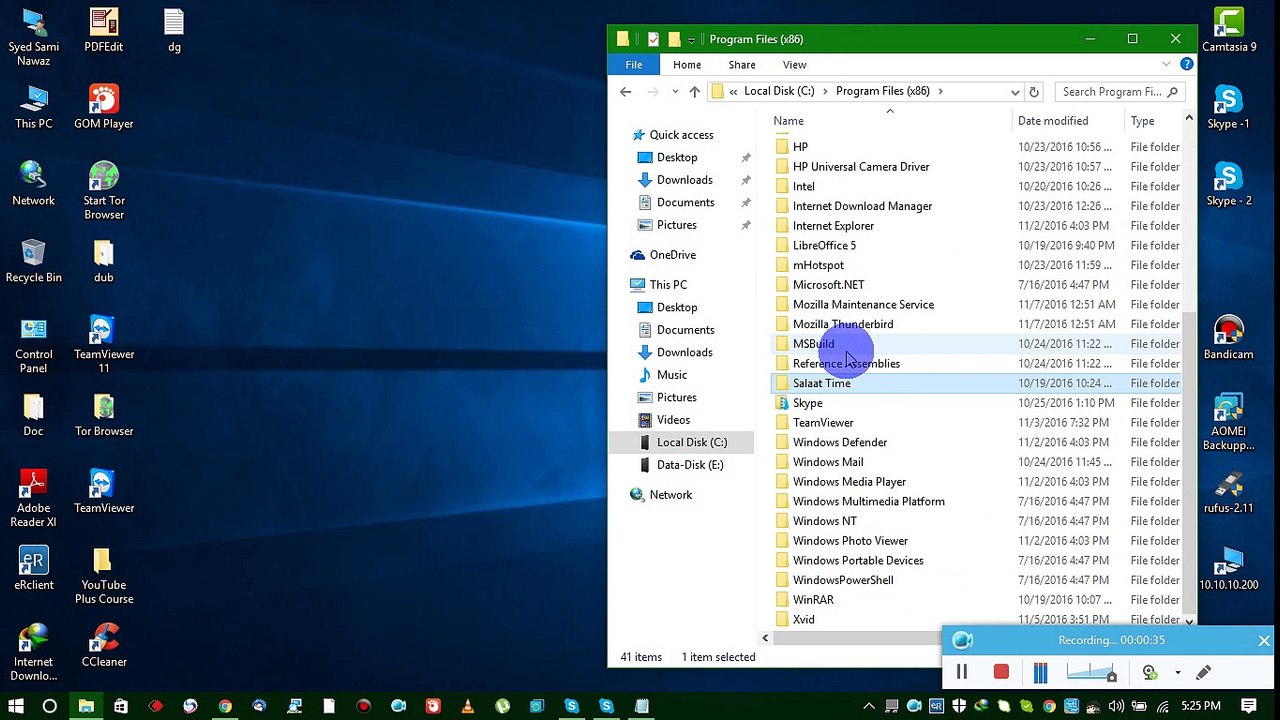Open the Windows Start menu

[x=16, y=706]
